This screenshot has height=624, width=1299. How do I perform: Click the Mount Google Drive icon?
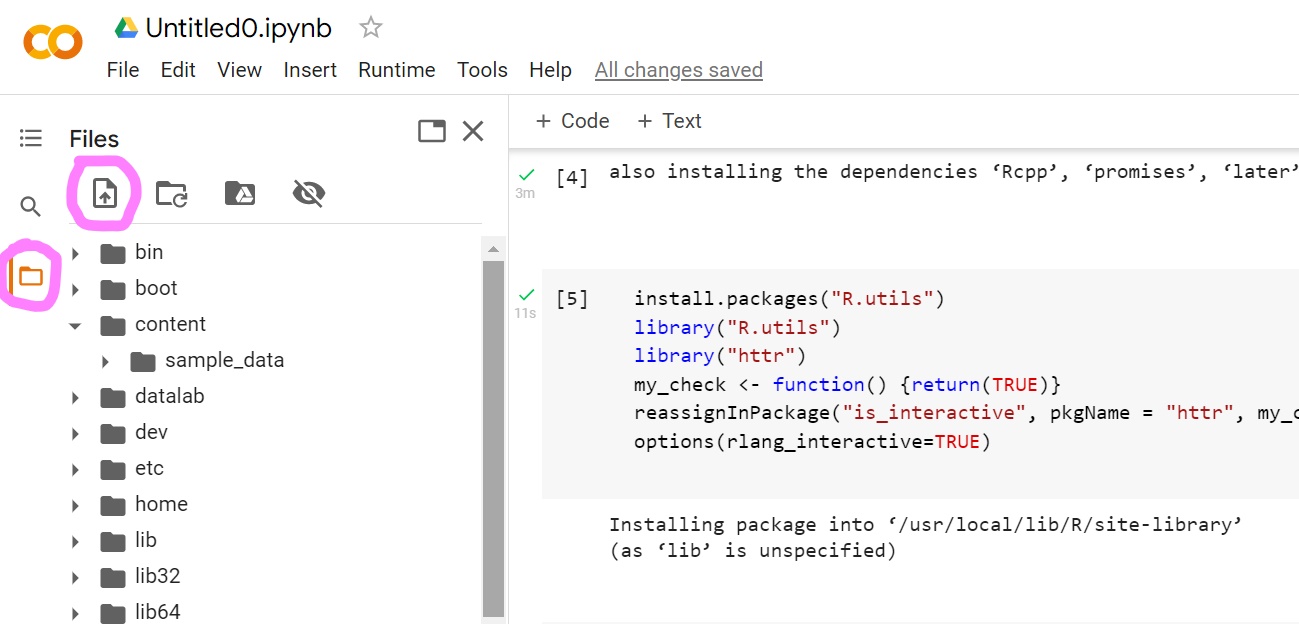click(240, 193)
